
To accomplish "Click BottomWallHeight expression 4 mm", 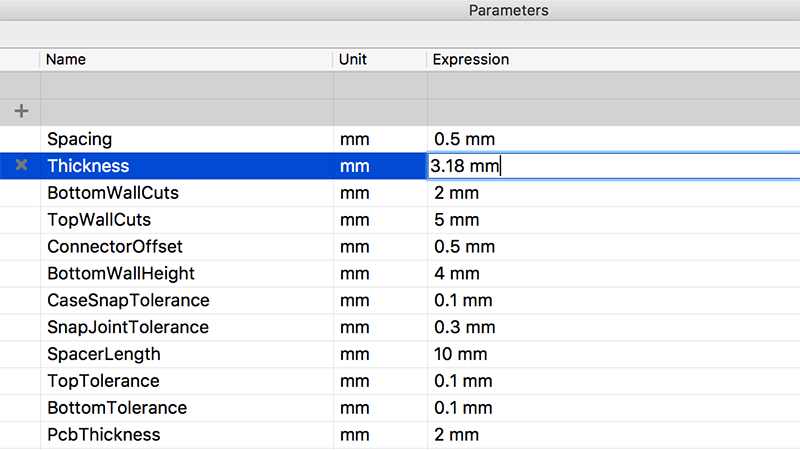I will 456,274.
